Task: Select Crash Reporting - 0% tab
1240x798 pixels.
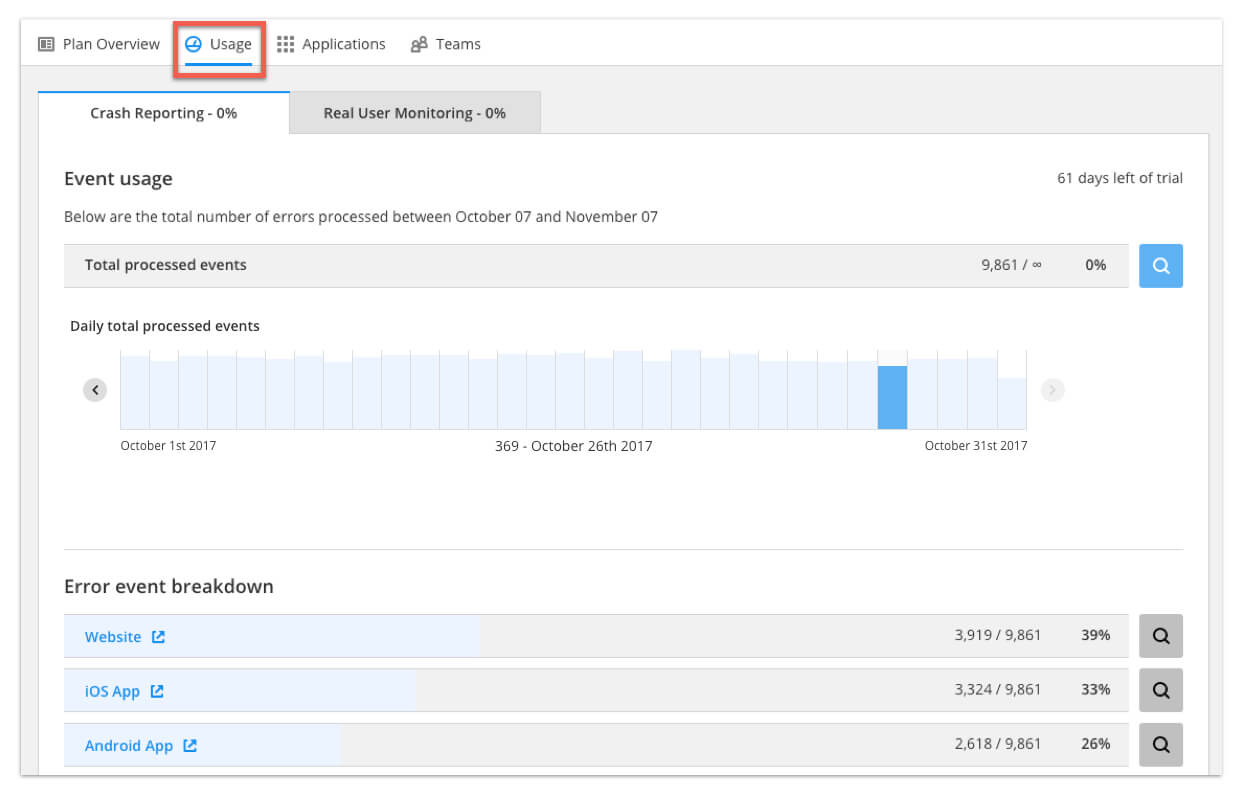Action: pos(163,113)
